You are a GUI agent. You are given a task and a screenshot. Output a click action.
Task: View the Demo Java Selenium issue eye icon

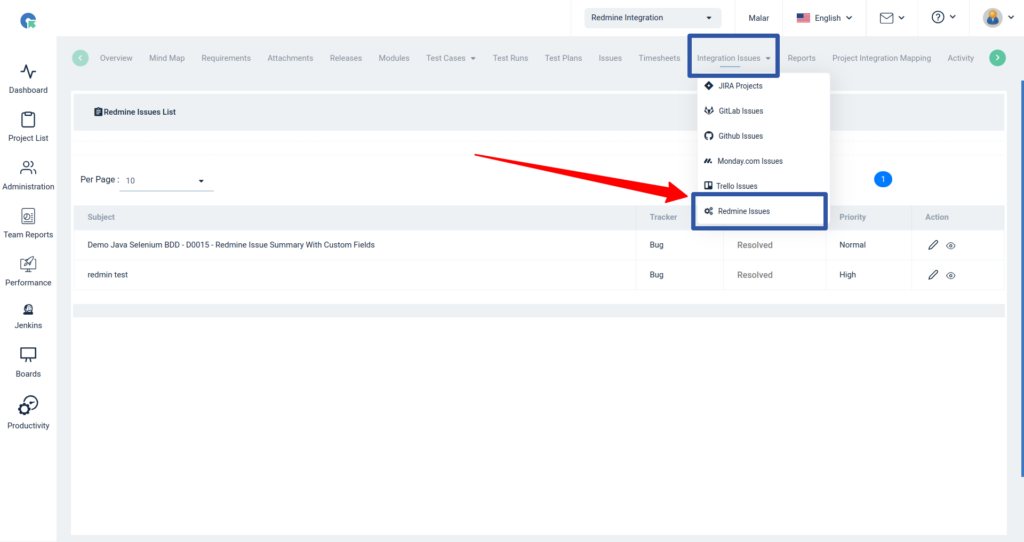(951, 245)
